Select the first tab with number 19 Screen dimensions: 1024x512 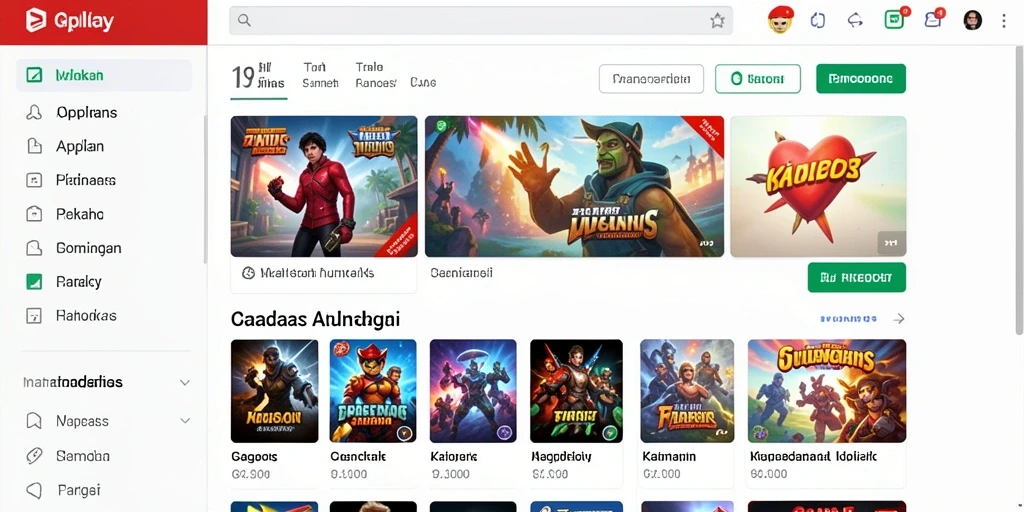click(x=259, y=77)
